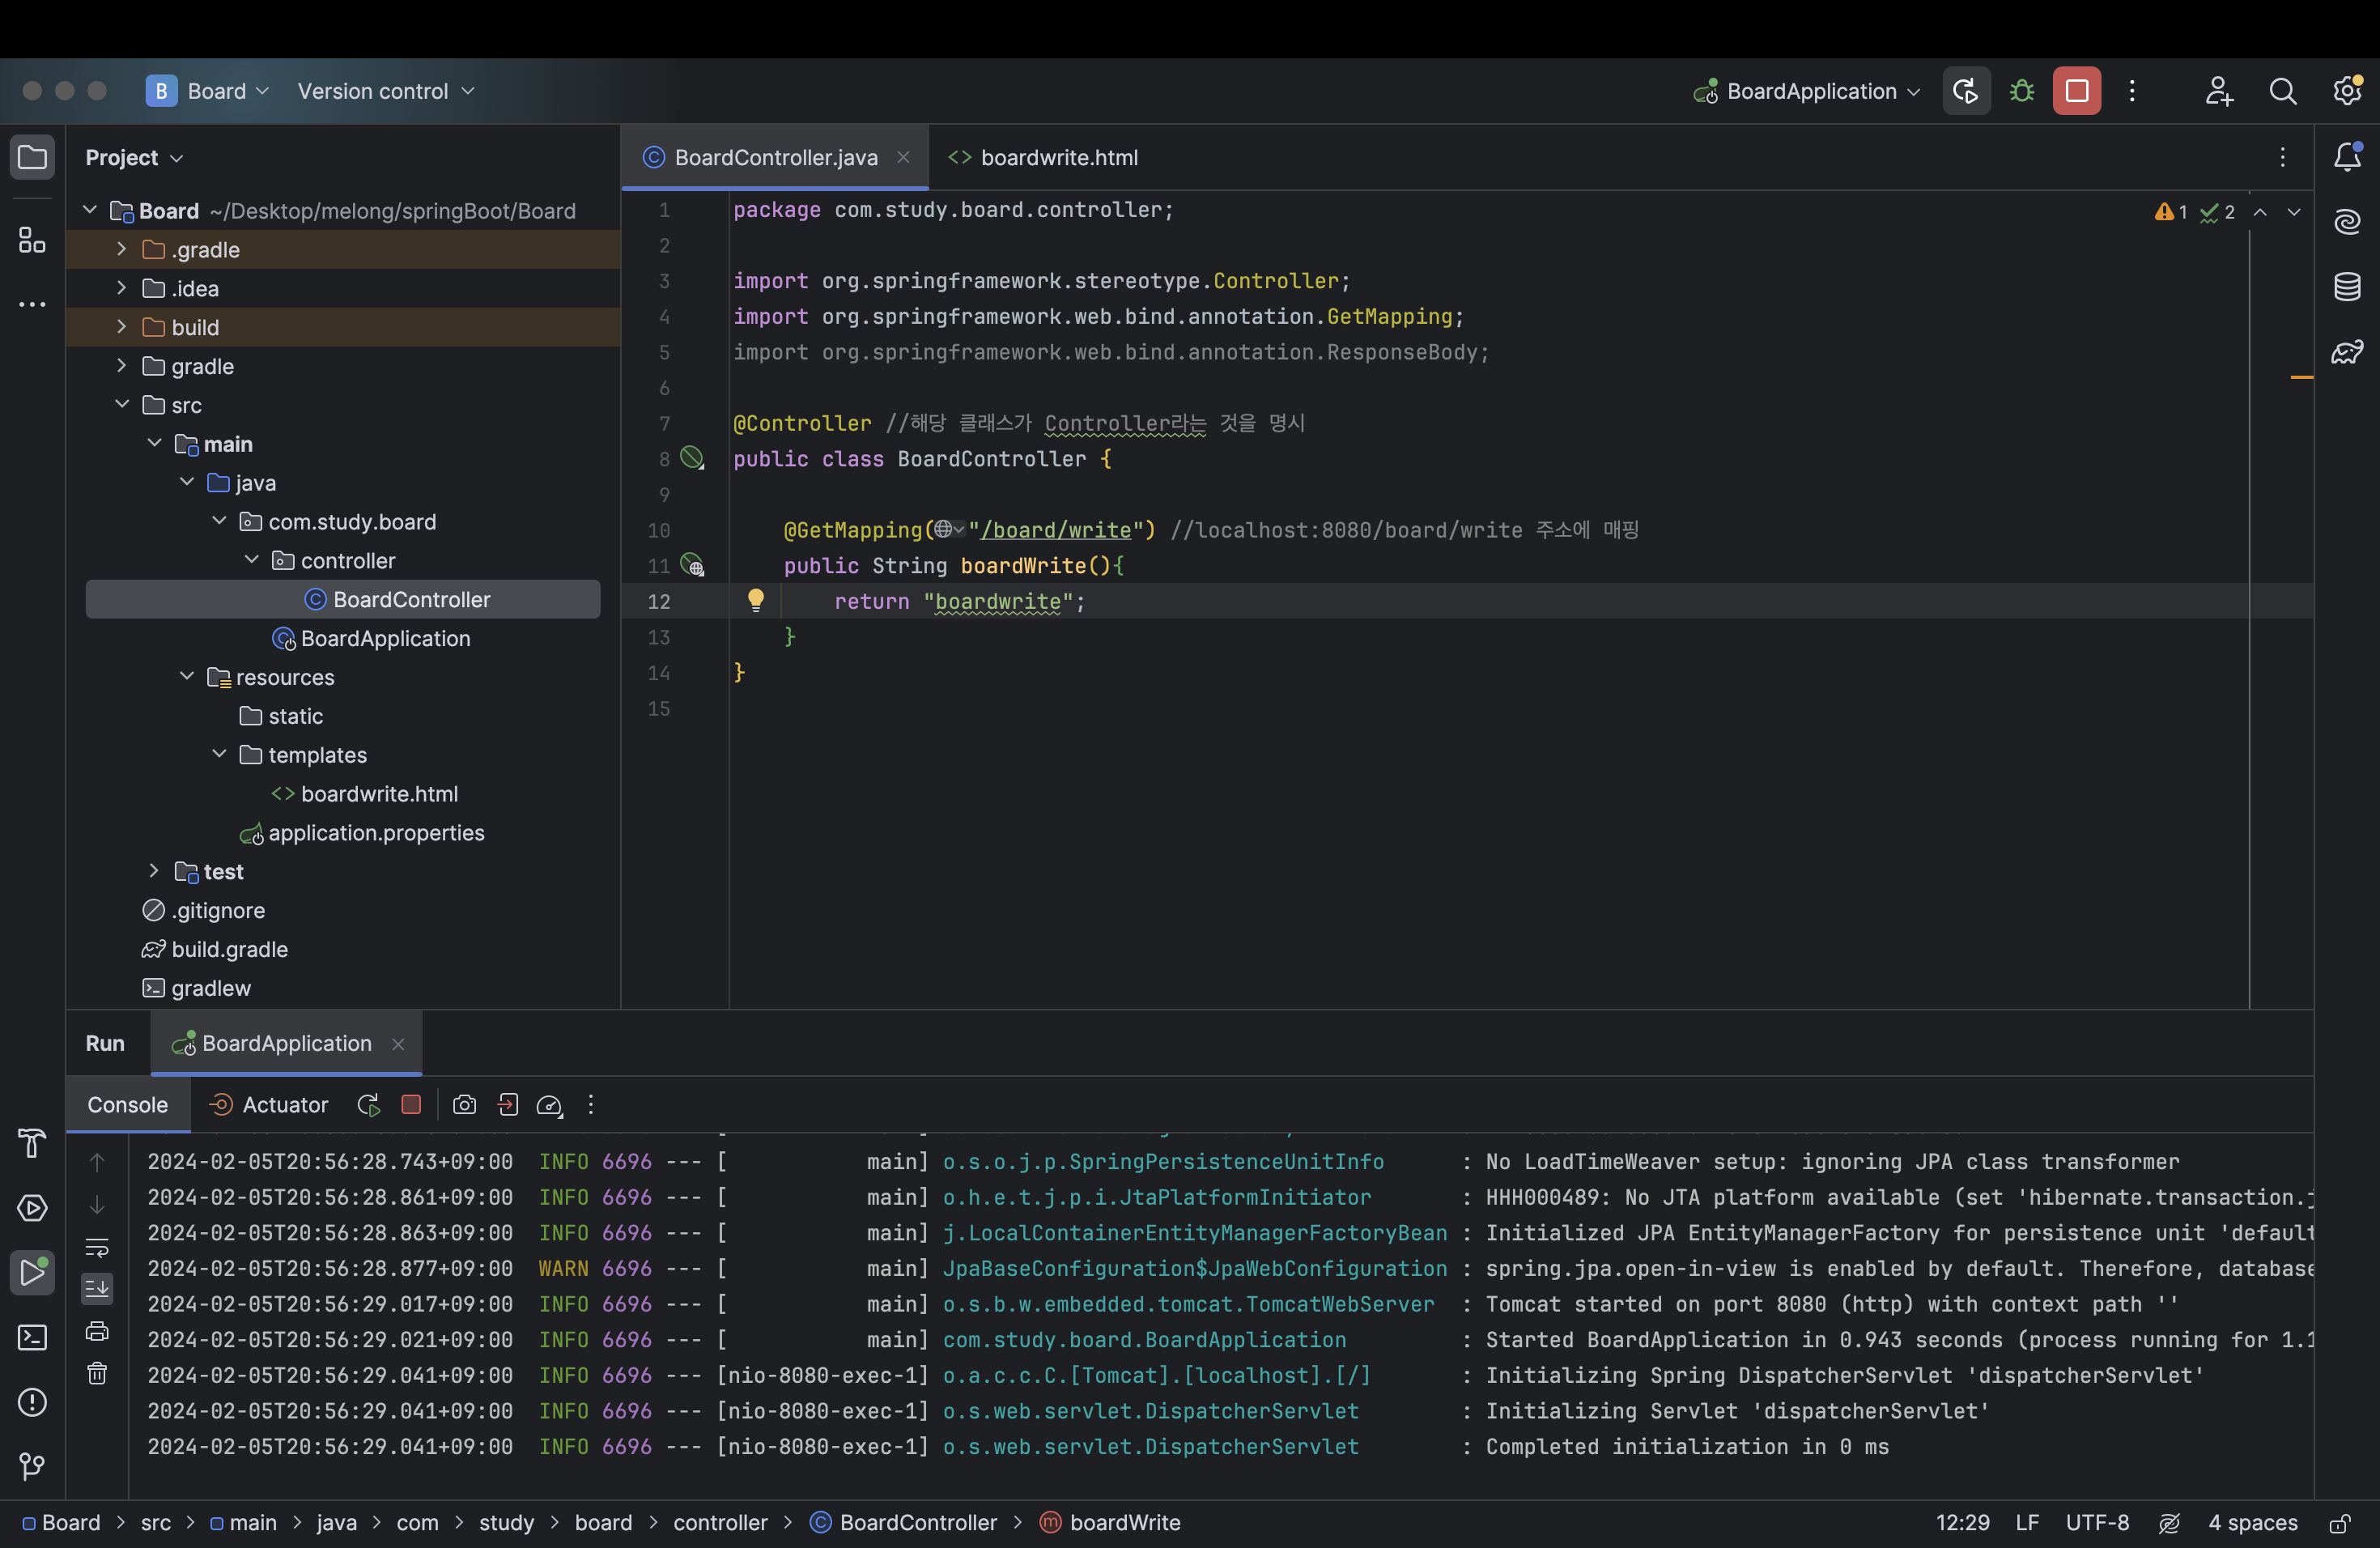Expand the build folder
Screen dimensions: 2380x1548
(121, 327)
